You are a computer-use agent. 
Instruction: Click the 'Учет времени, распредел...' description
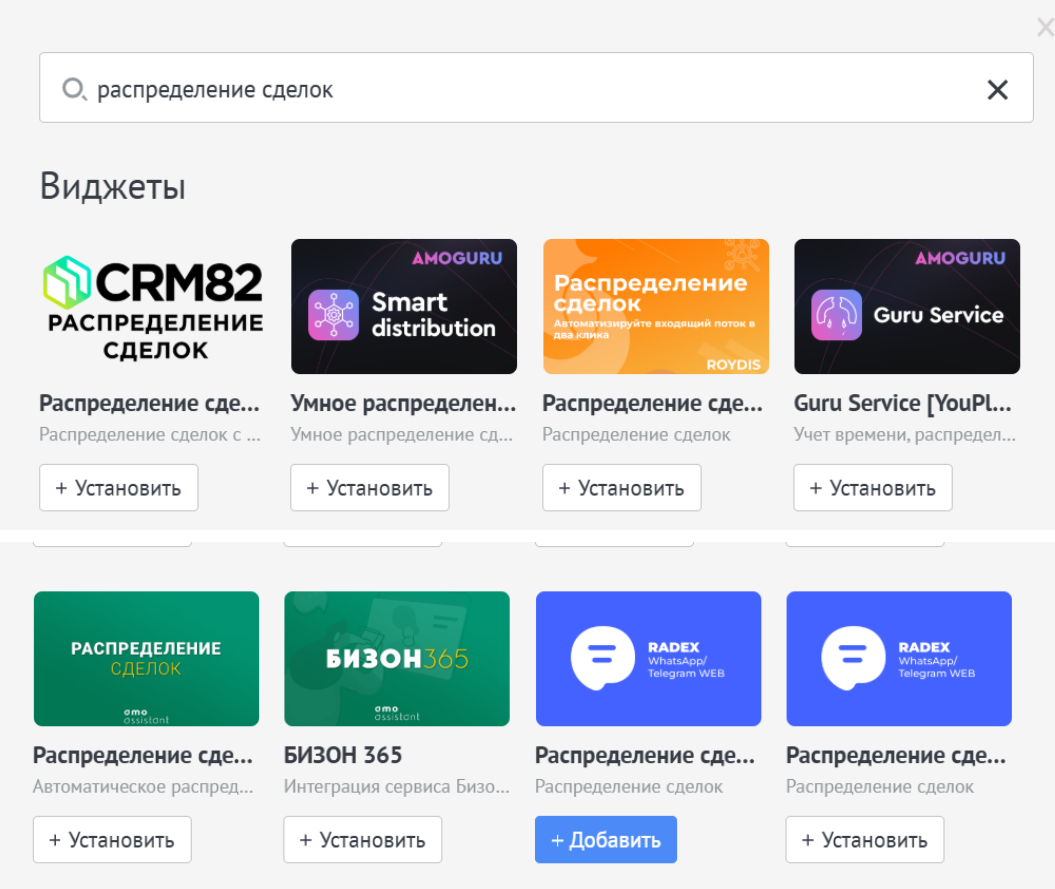[904, 435]
